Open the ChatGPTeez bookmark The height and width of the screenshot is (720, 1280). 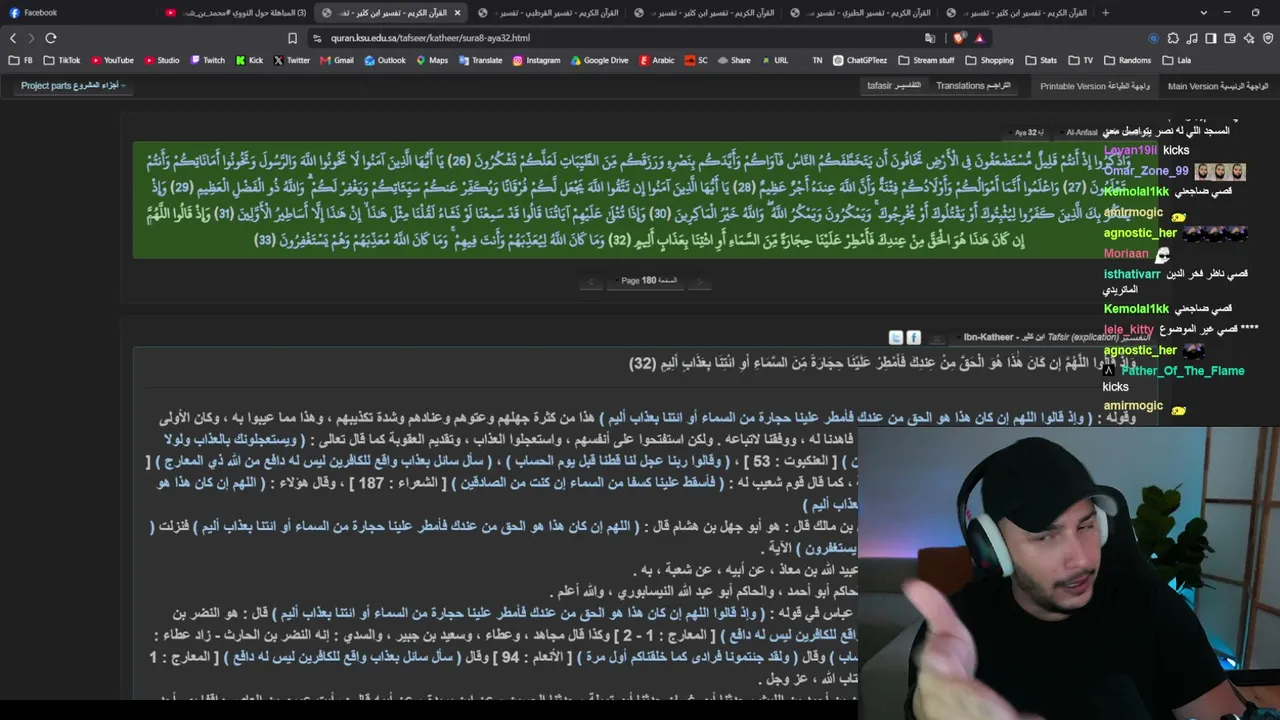[860, 60]
